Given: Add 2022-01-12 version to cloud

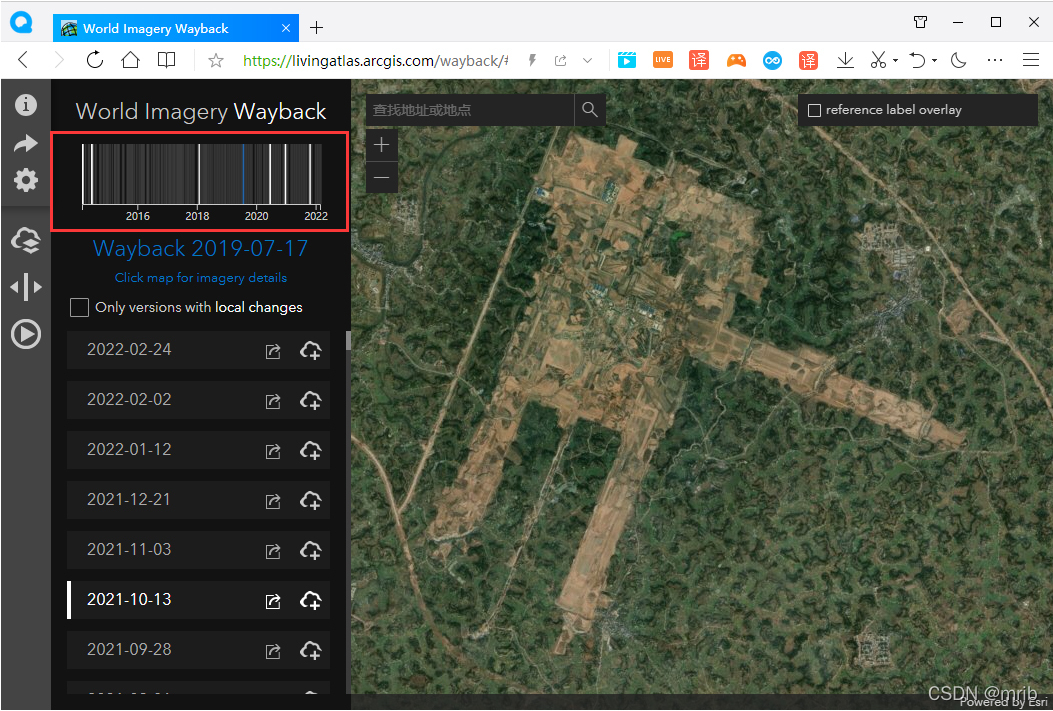Looking at the screenshot, I should click(x=310, y=450).
